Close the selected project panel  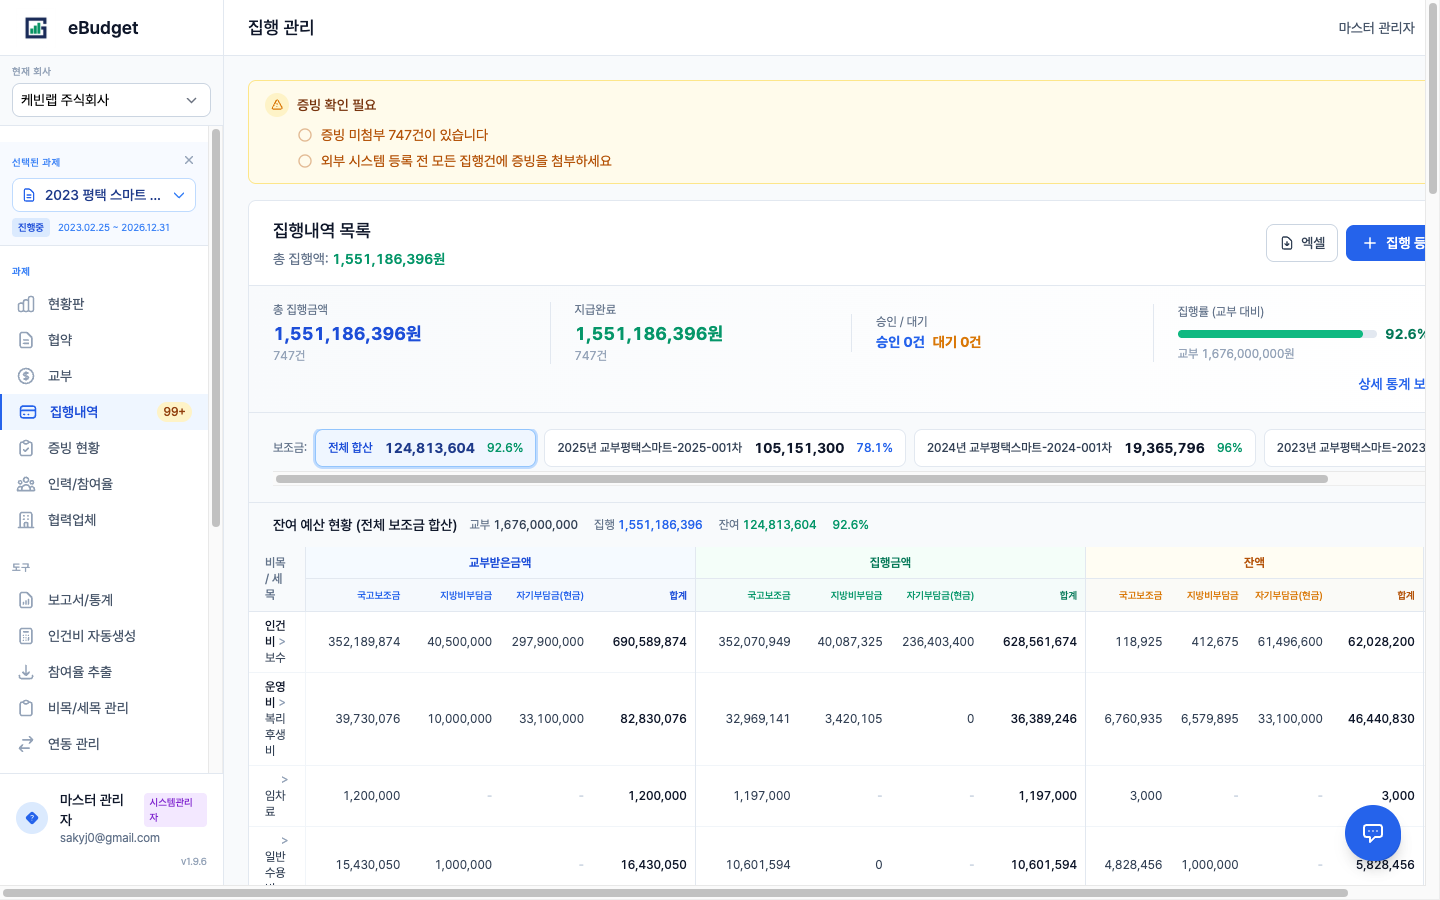pos(189,160)
